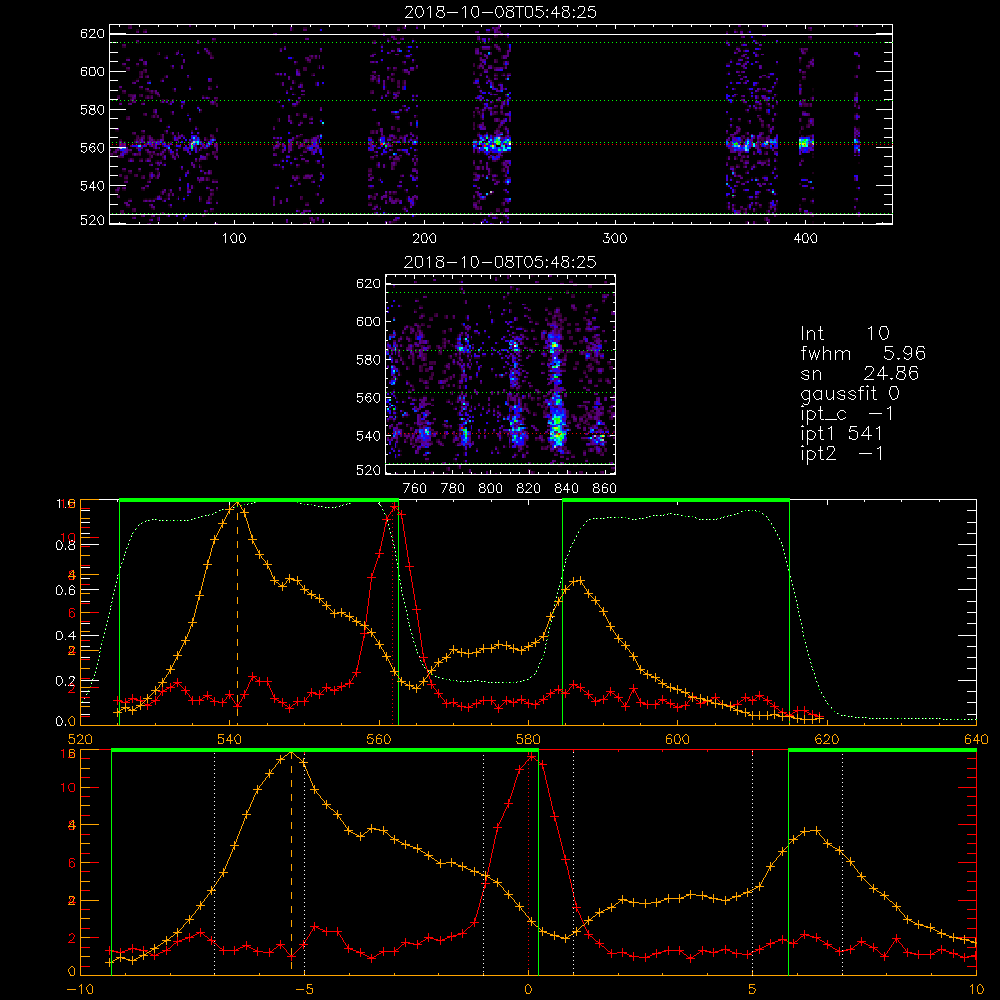Select the 'ipt2 -1' readout line
This screenshot has width=1000, height=1000.
(x=841, y=453)
